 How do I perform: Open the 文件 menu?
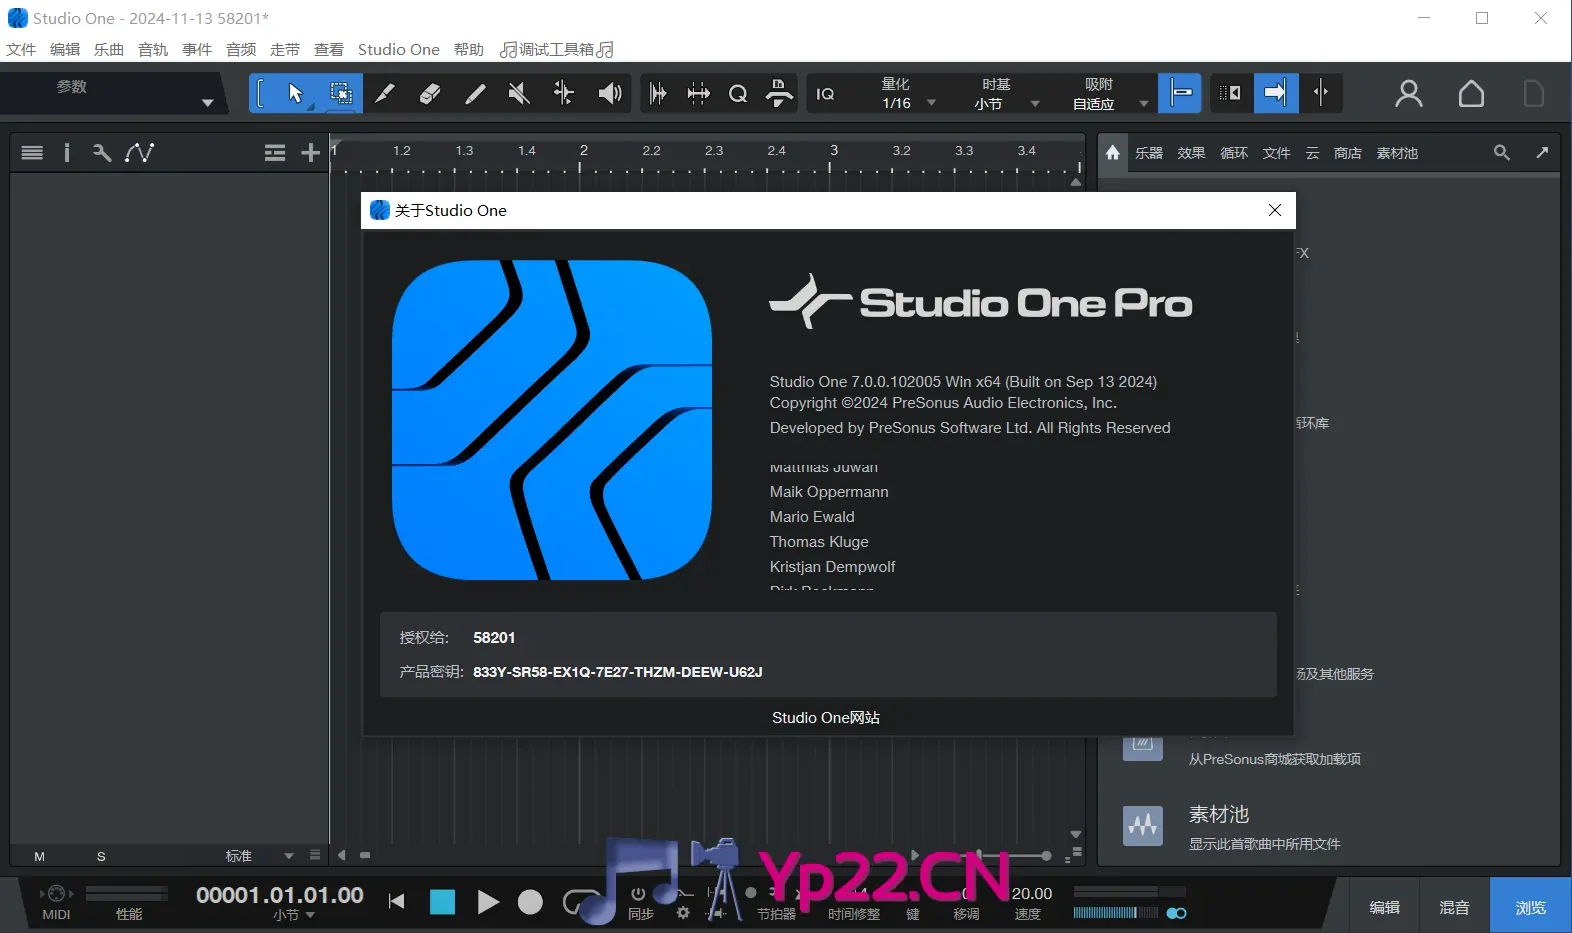point(21,49)
